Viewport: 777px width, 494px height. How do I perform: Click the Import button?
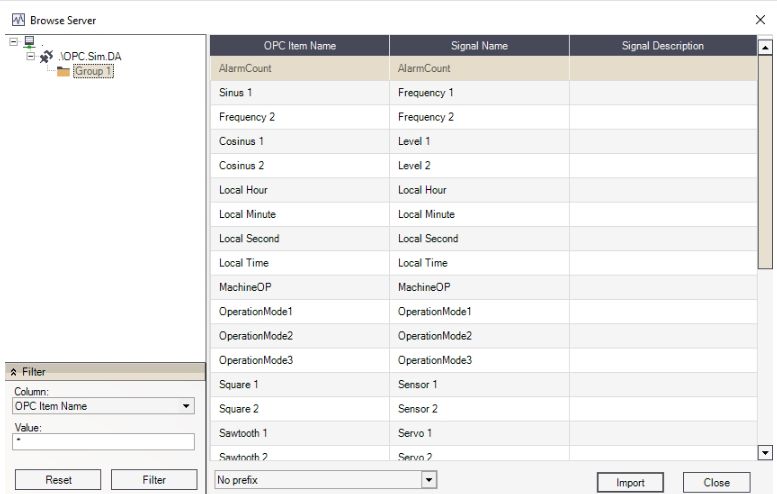(629, 482)
